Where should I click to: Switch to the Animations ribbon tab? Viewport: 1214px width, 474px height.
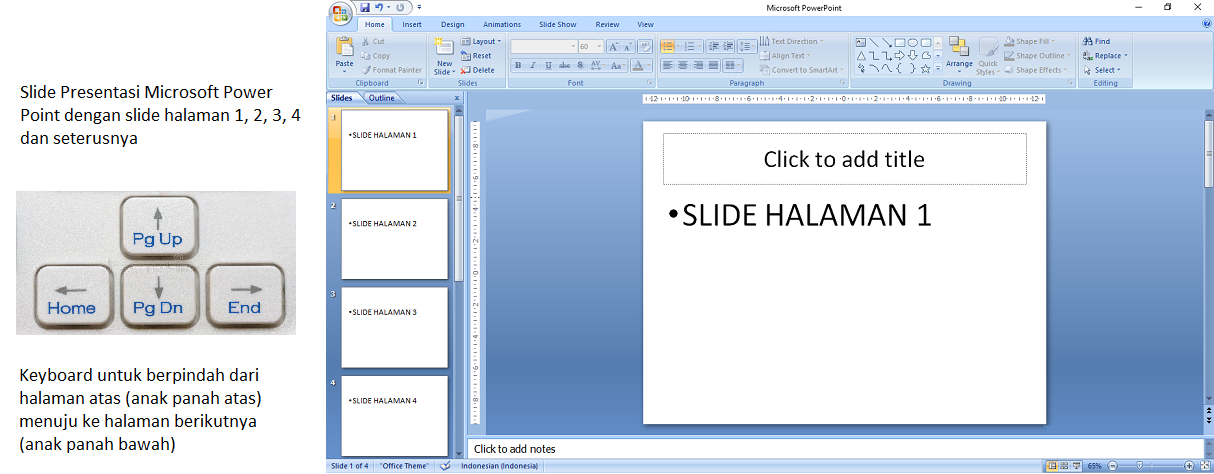pyautogui.click(x=501, y=24)
